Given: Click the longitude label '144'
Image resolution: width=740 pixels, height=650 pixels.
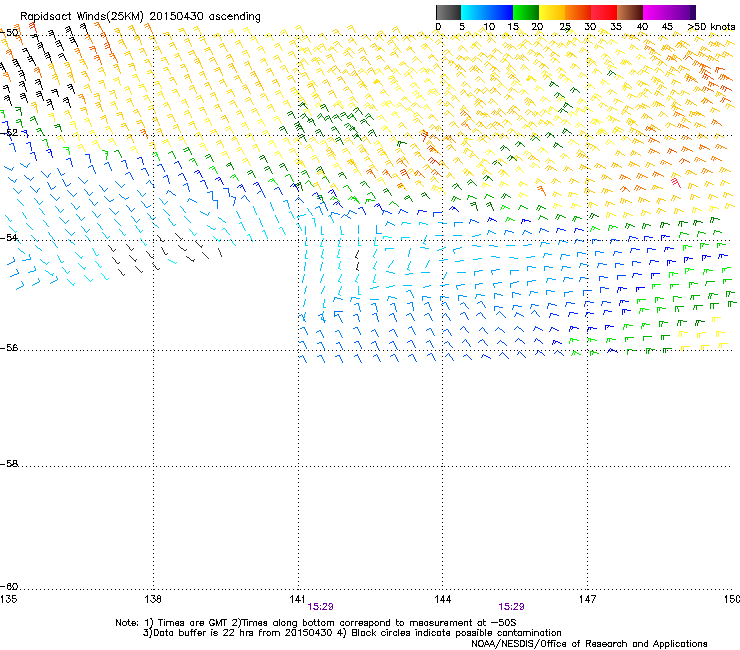Looking at the screenshot, I should [x=443, y=599].
